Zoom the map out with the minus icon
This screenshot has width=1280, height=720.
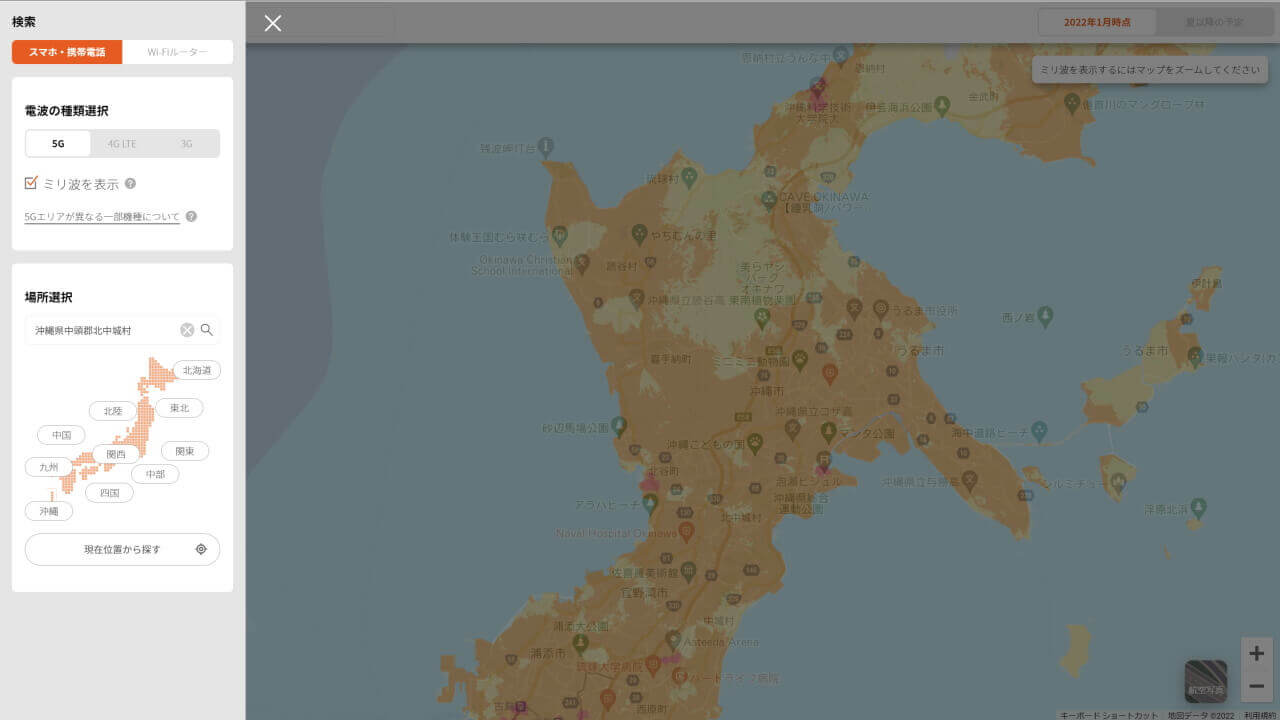[1256, 685]
